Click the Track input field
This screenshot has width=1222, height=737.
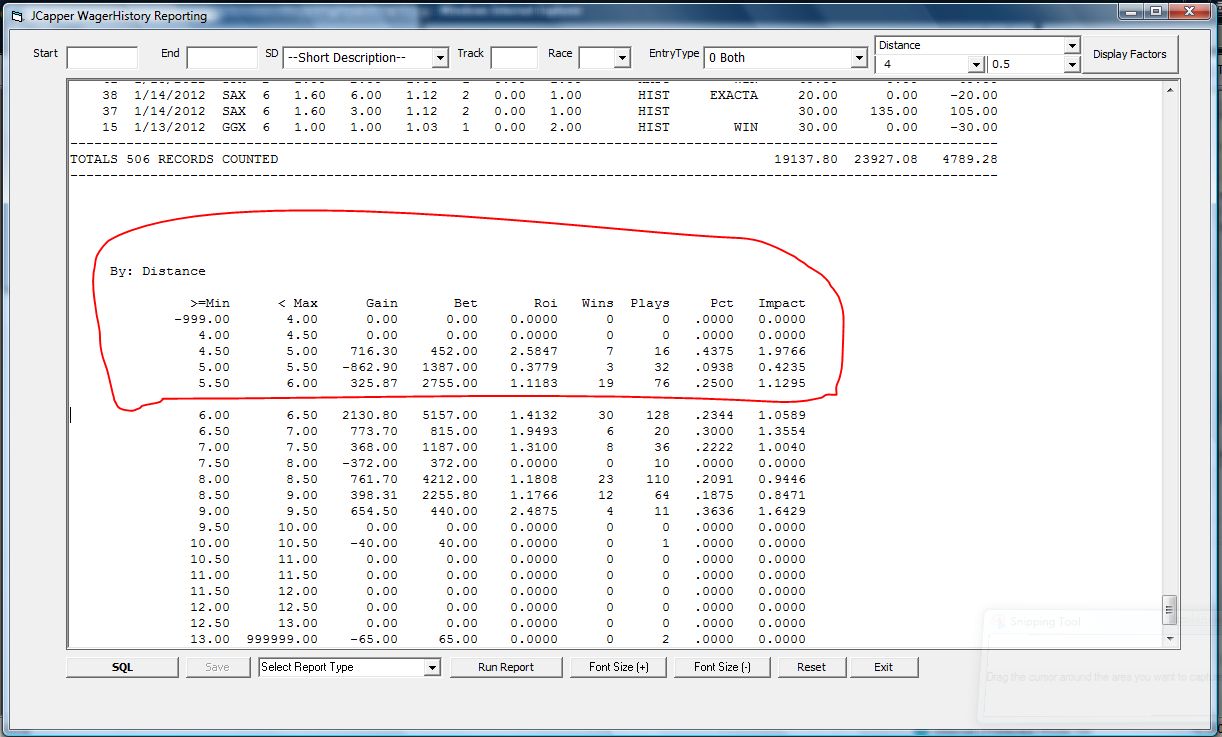514,57
